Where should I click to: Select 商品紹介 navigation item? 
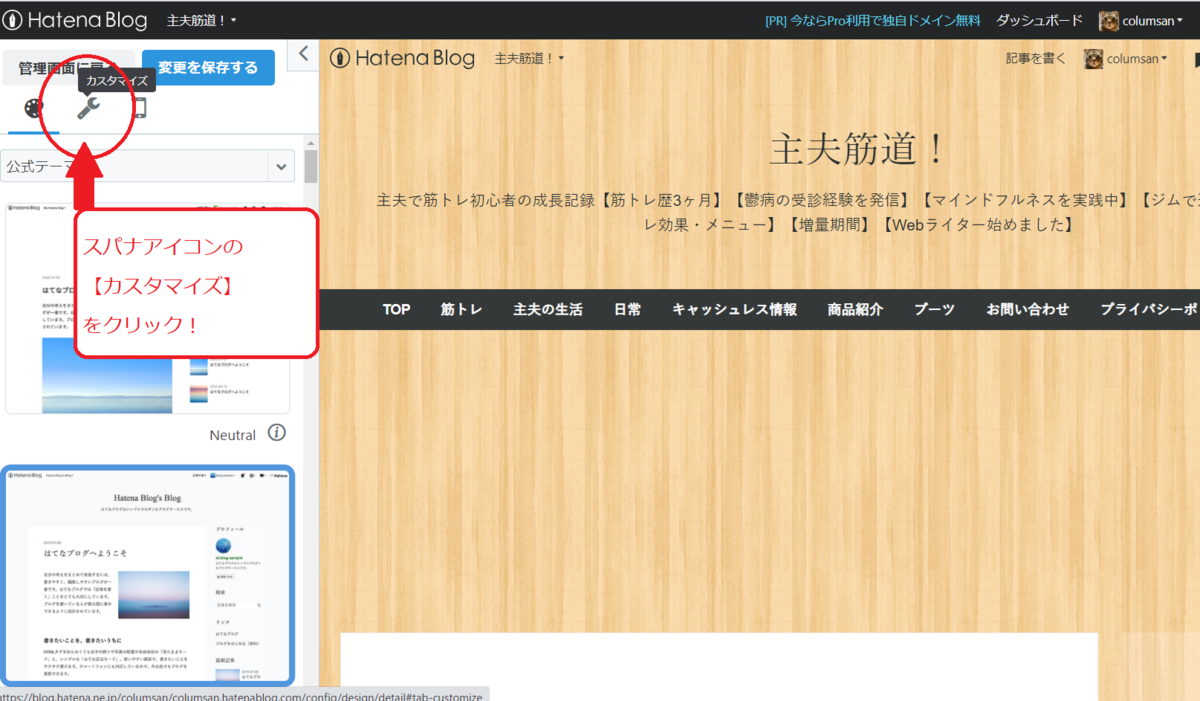click(x=855, y=309)
